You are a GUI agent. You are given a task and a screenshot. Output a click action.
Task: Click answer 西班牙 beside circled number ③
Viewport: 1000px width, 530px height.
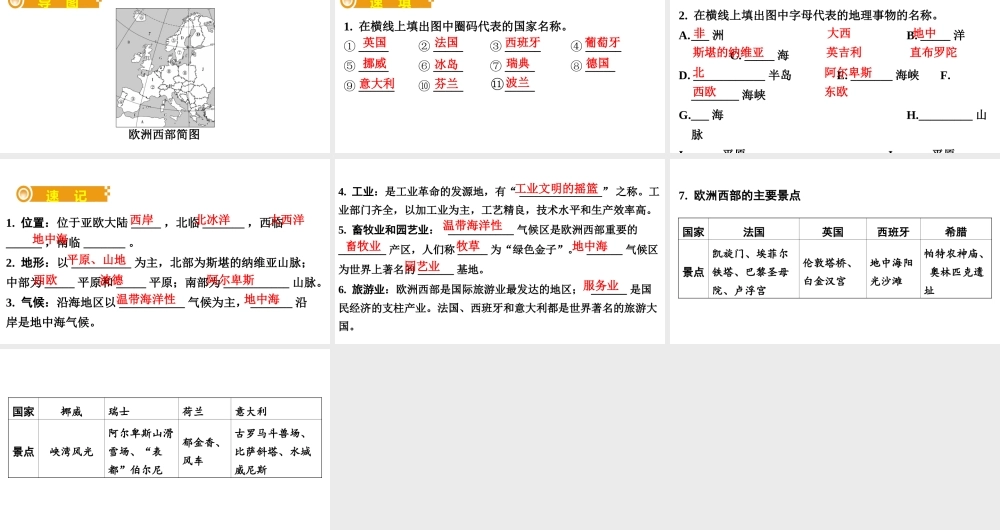(522, 43)
